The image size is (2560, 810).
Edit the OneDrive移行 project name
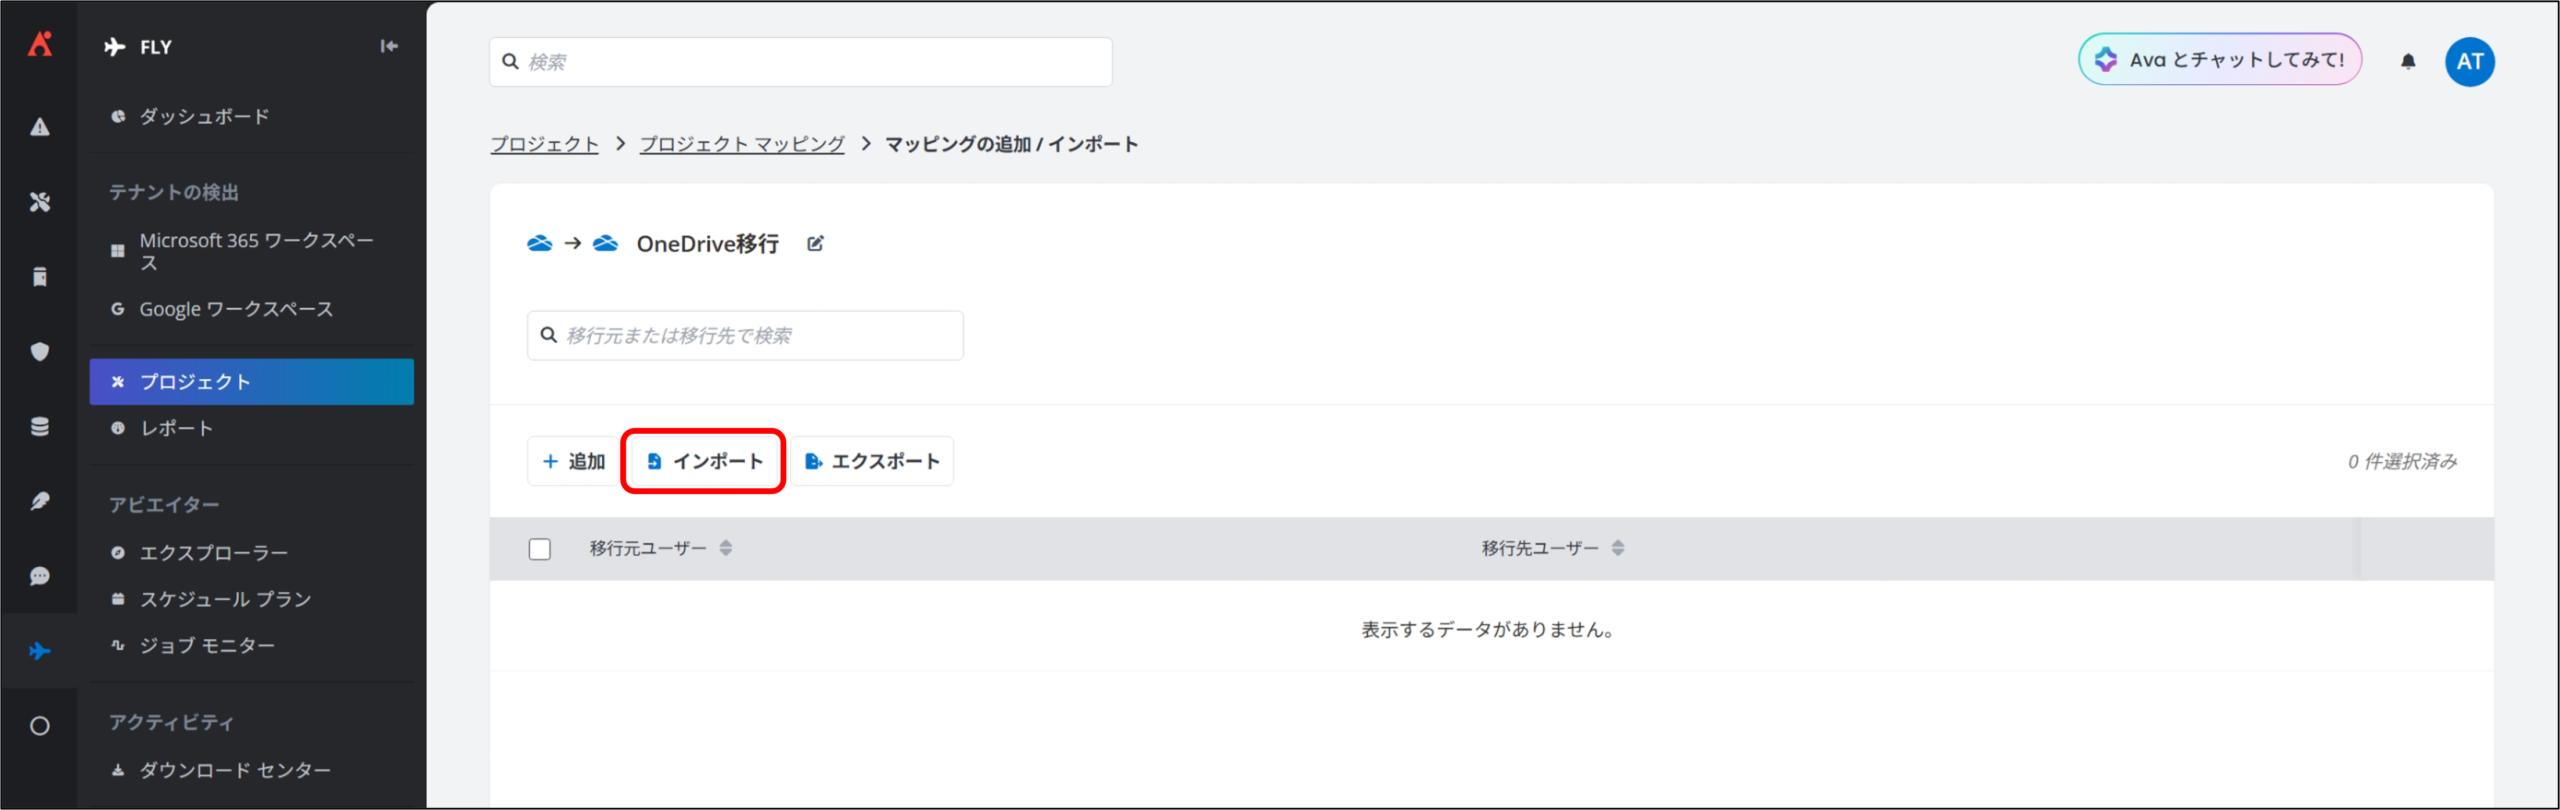coord(815,244)
